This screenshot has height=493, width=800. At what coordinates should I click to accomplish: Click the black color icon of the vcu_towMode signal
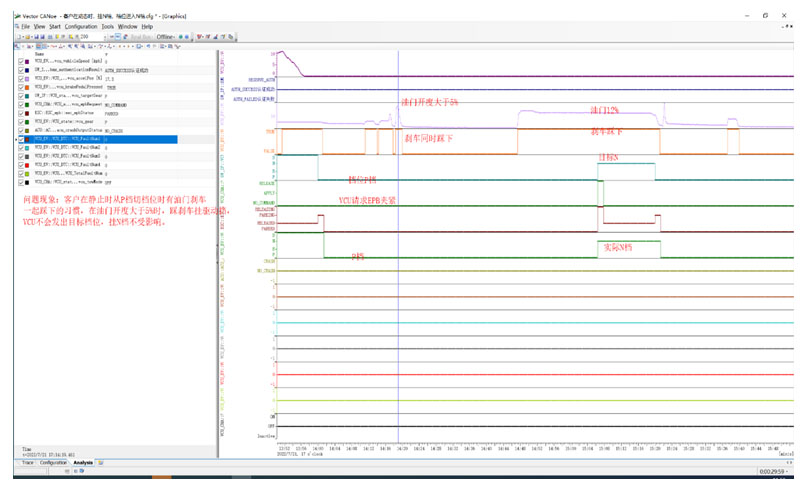point(28,182)
